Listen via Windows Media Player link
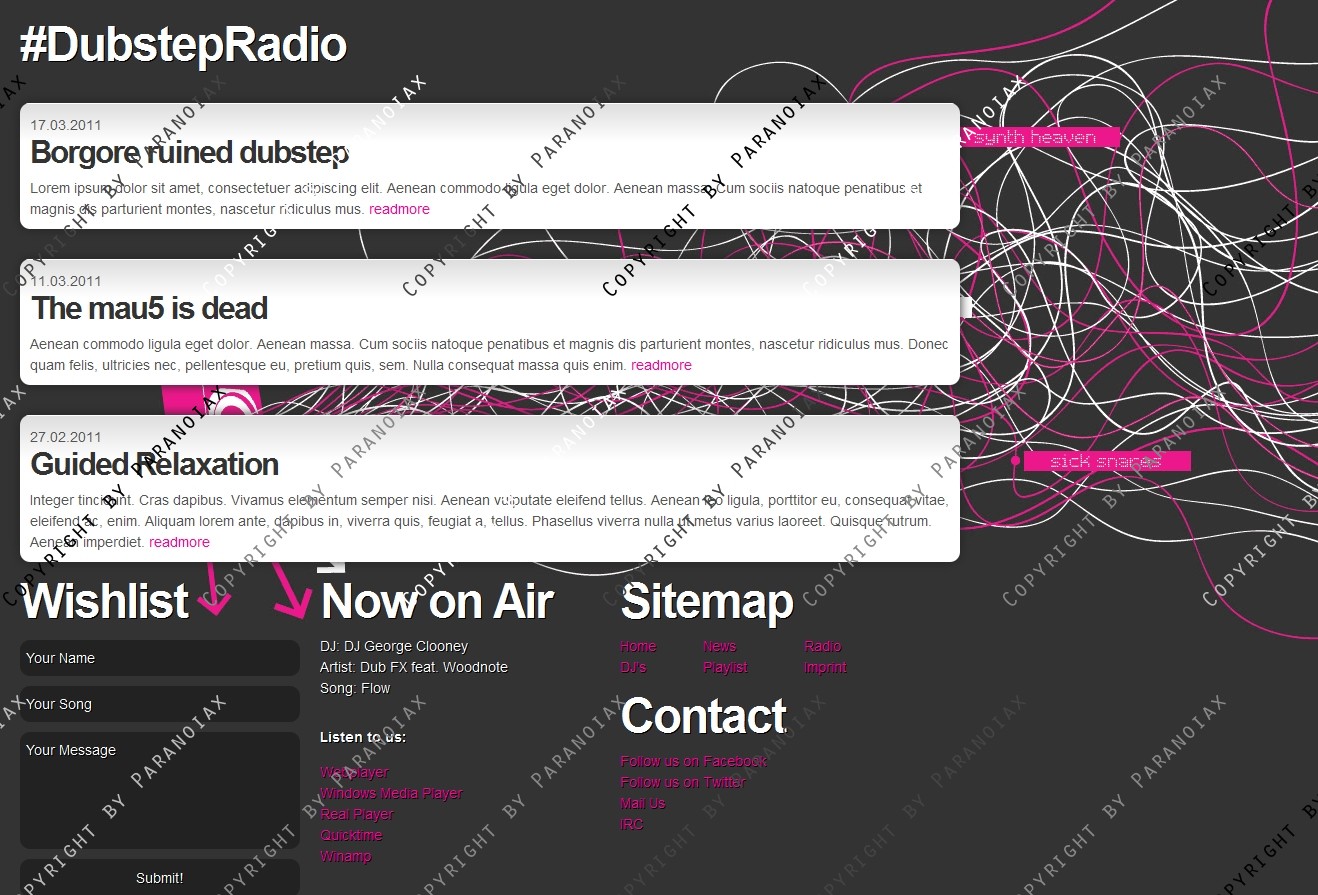The height and width of the screenshot is (895, 1318). pyautogui.click(x=391, y=794)
